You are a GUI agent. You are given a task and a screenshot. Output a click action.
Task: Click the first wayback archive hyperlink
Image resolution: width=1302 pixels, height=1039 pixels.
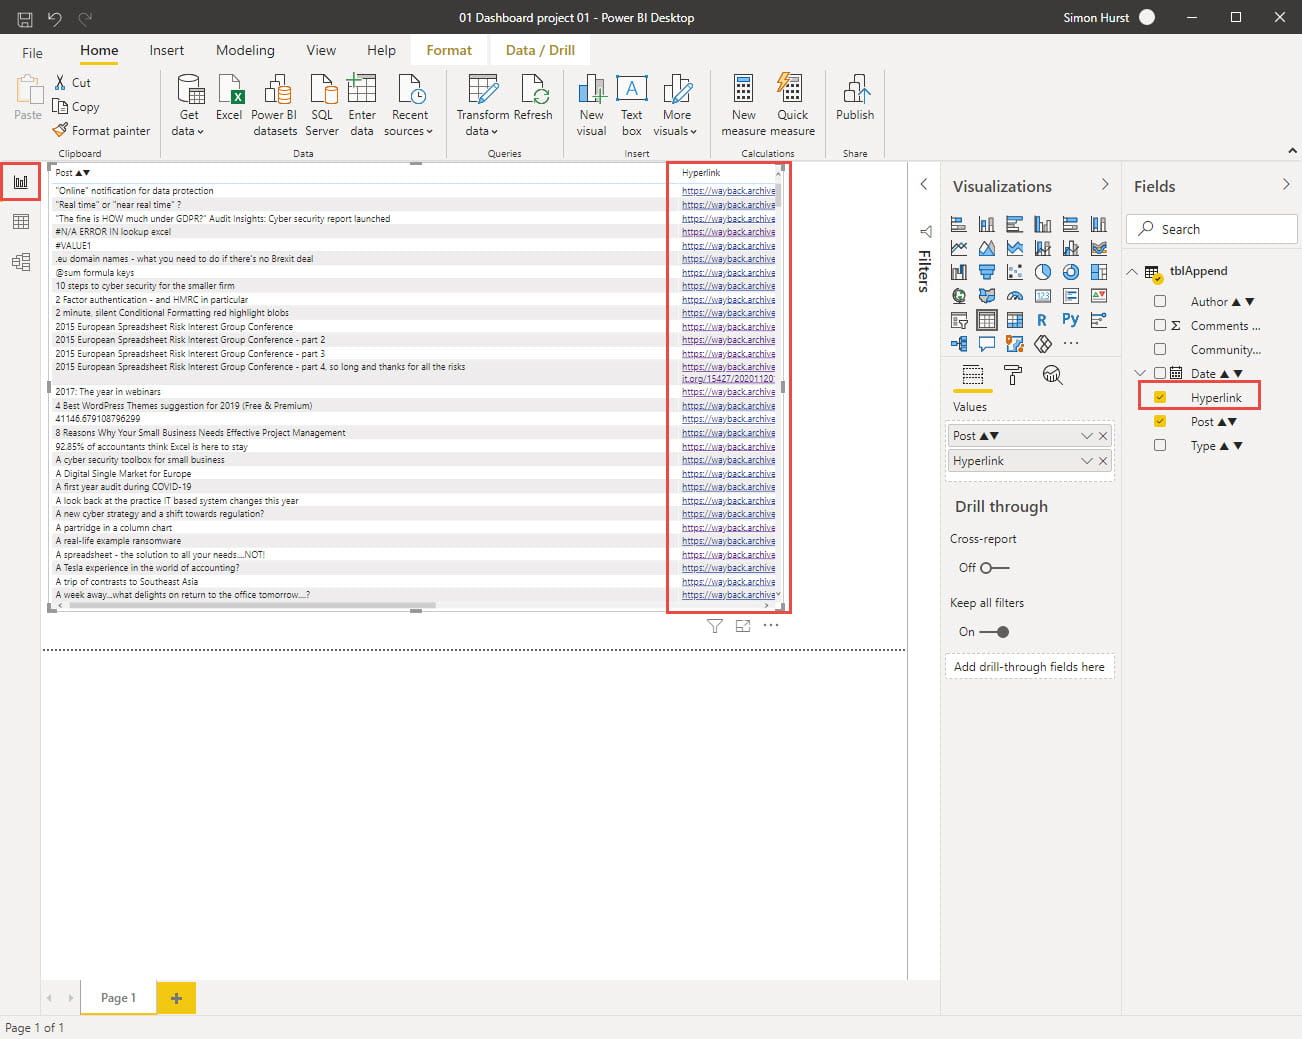pyautogui.click(x=728, y=191)
